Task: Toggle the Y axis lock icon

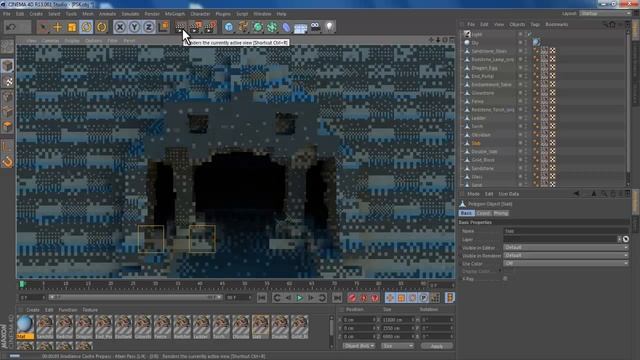Action: point(134,27)
